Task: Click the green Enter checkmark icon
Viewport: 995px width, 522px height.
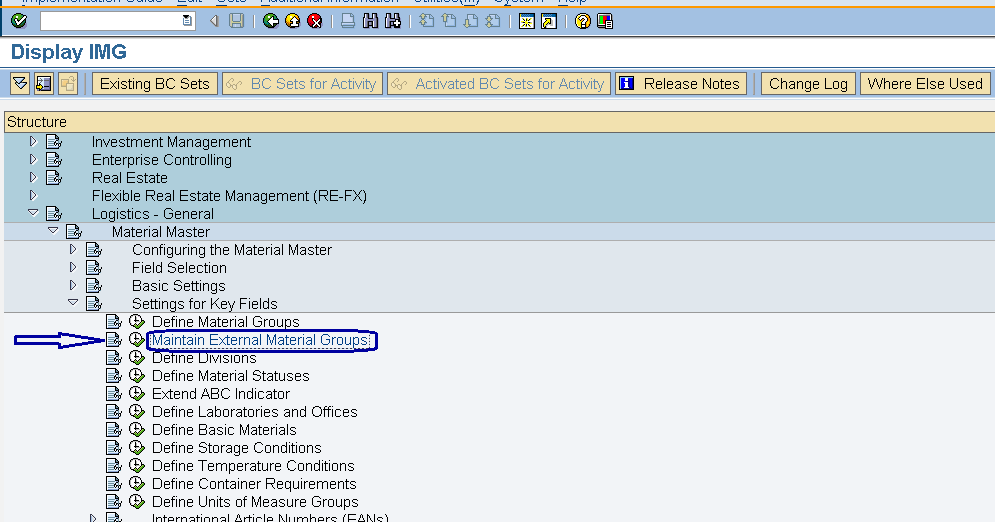Action: coord(19,21)
